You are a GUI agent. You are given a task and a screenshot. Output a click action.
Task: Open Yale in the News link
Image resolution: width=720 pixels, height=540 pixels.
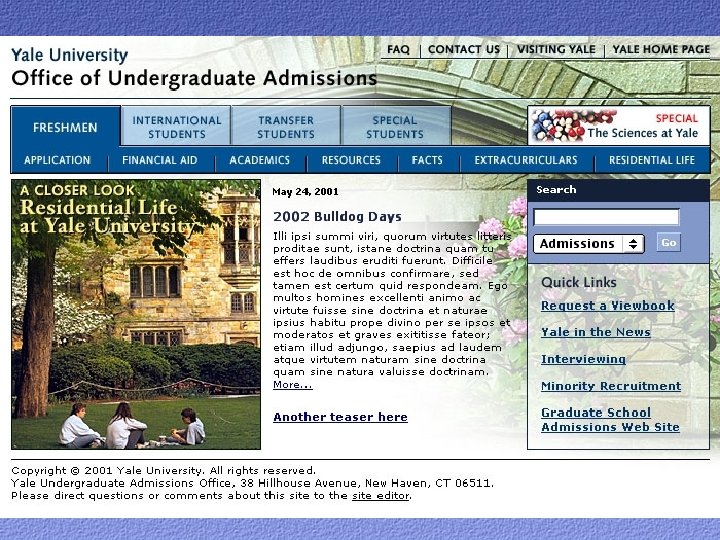tap(596, 332)
